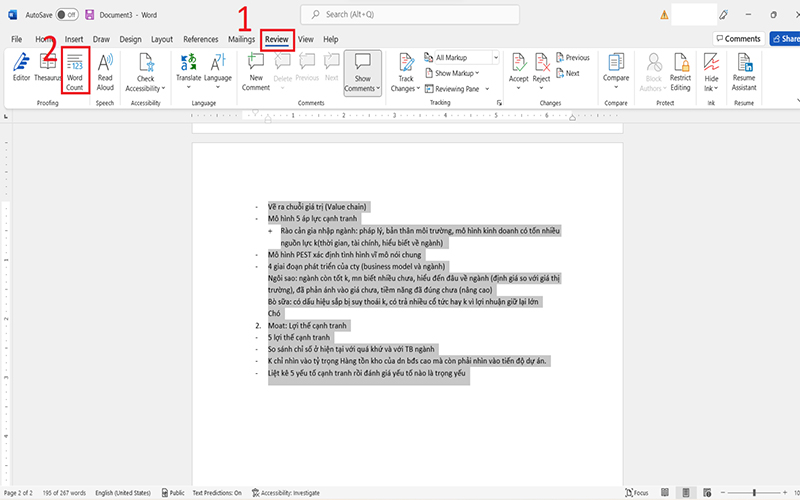Expand Accept dropdown arrow

[518, 88]
